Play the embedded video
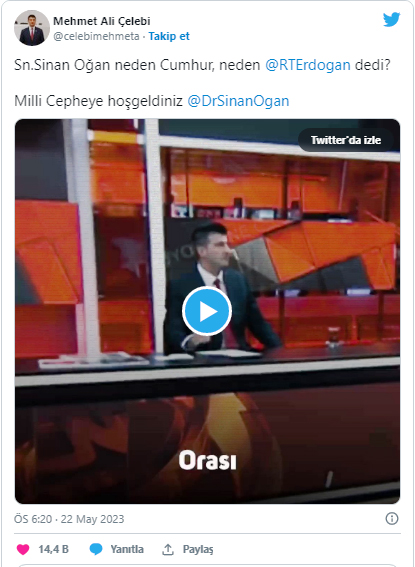 (x=207, y=311)
